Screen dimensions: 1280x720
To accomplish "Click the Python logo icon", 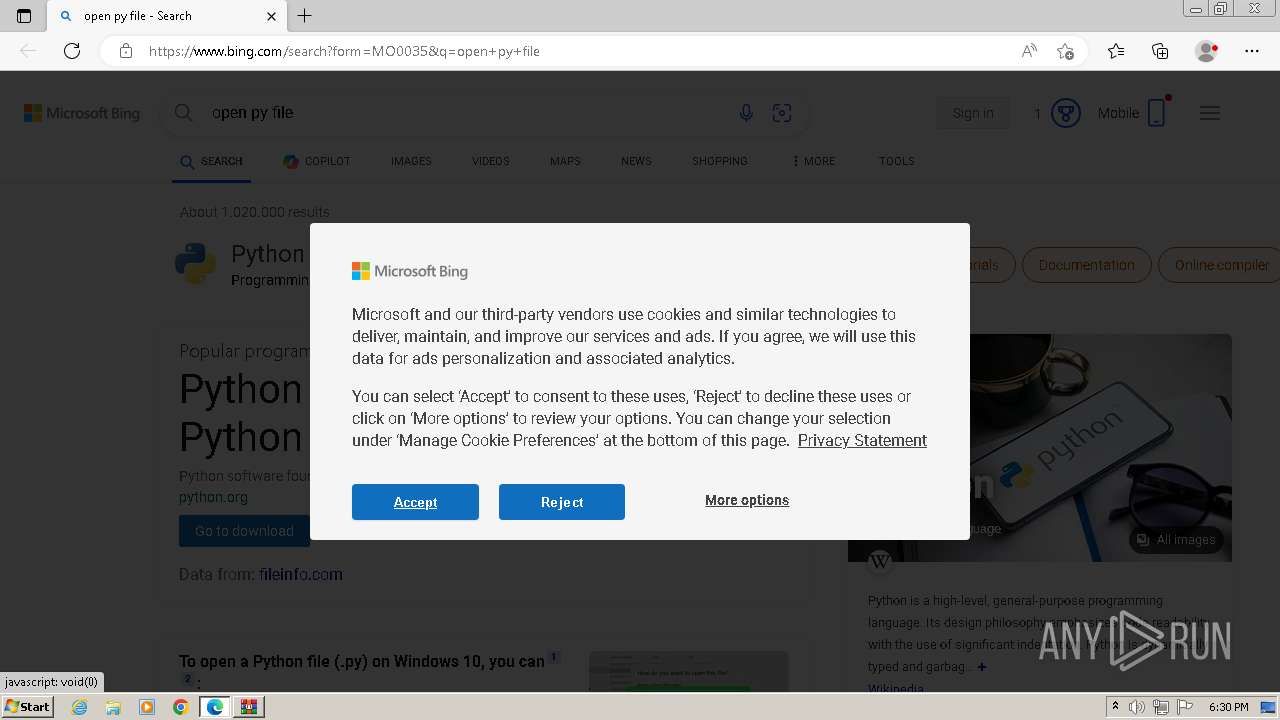I will pyautogui.click(x=195, y=264).
